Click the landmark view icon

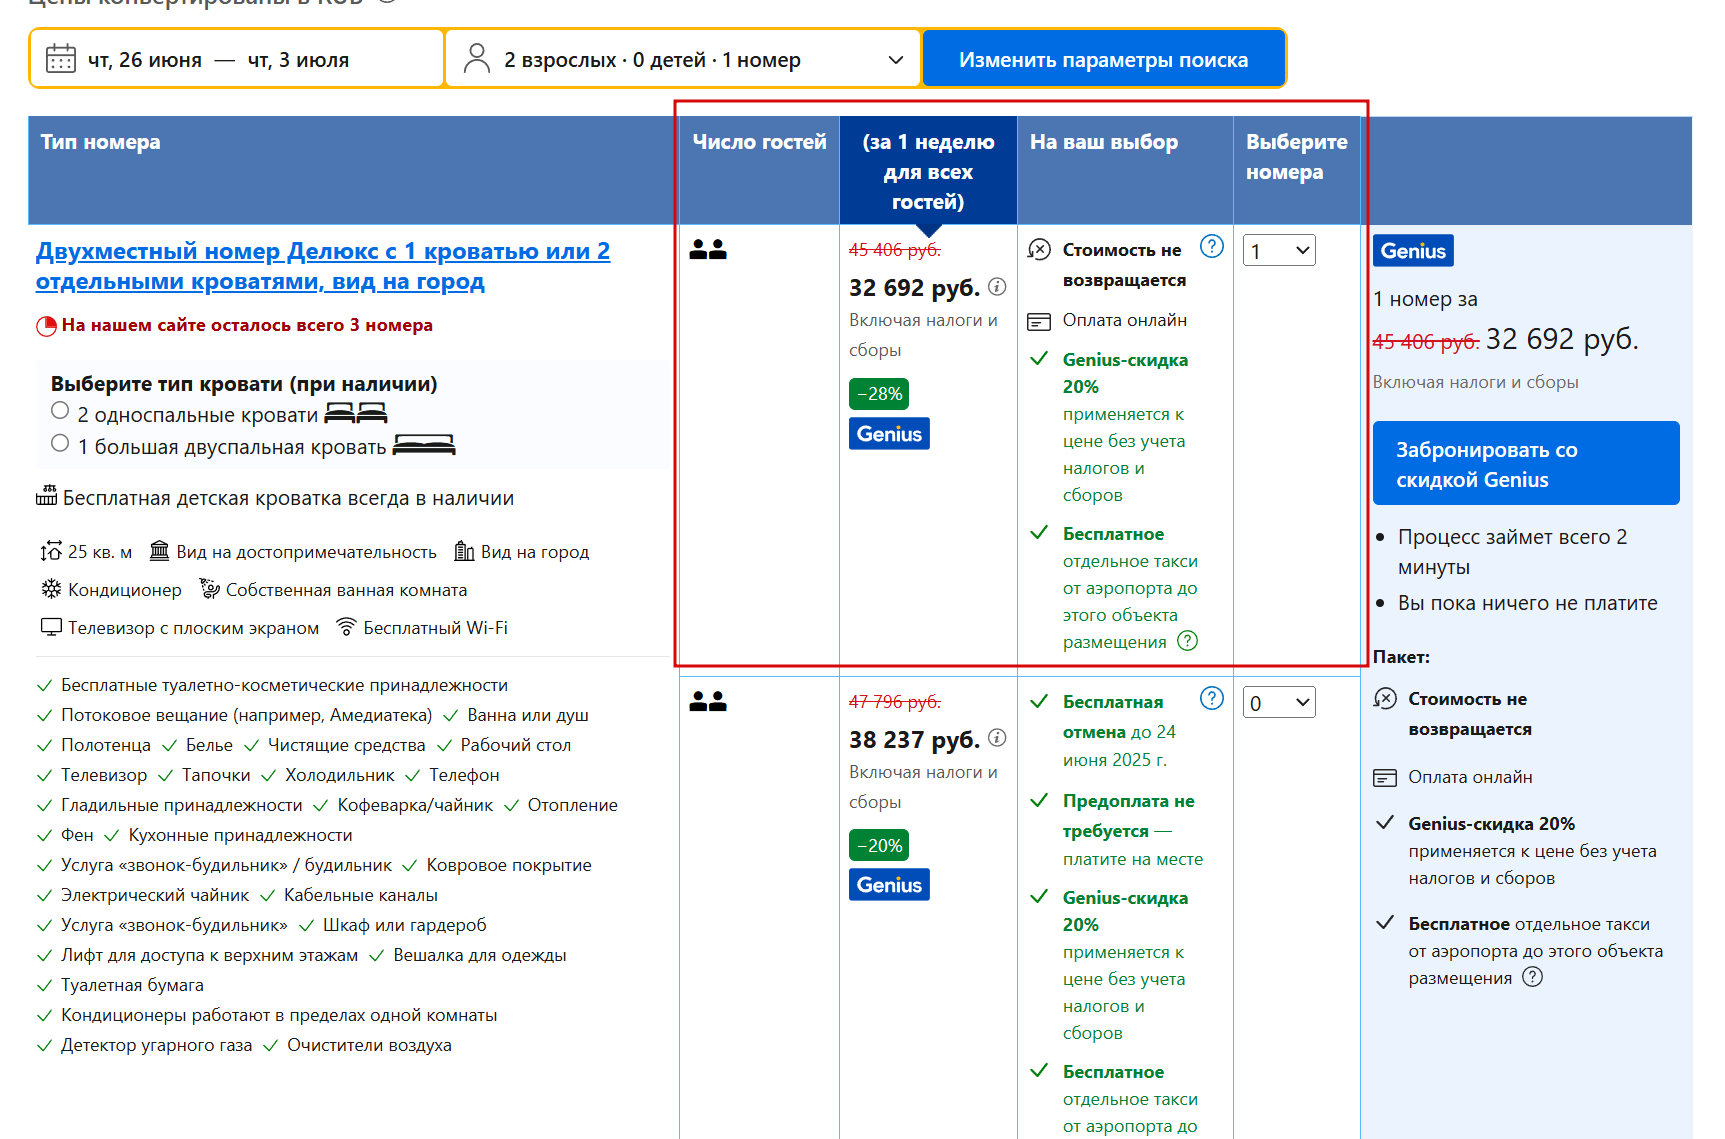(159, 550)
